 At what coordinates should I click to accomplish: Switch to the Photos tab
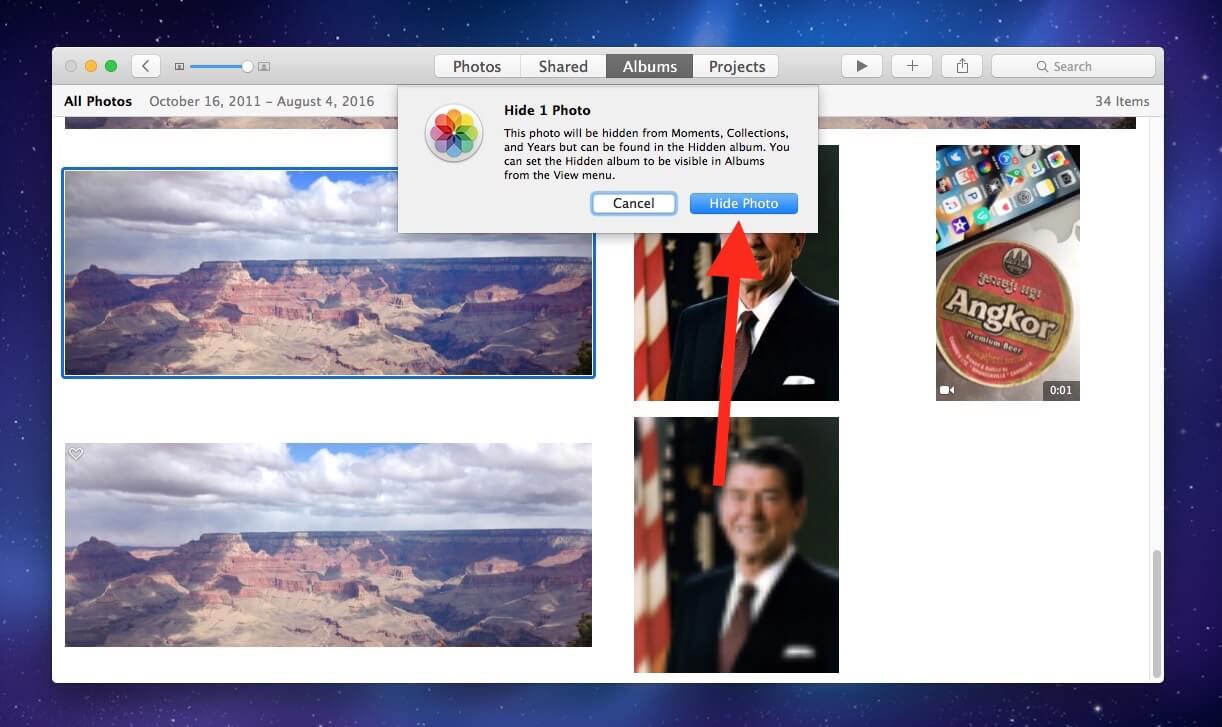coord(477,66)
